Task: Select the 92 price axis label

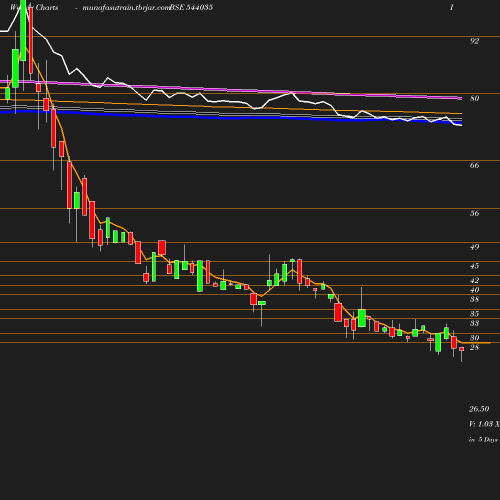Action: tap(474, 41)
